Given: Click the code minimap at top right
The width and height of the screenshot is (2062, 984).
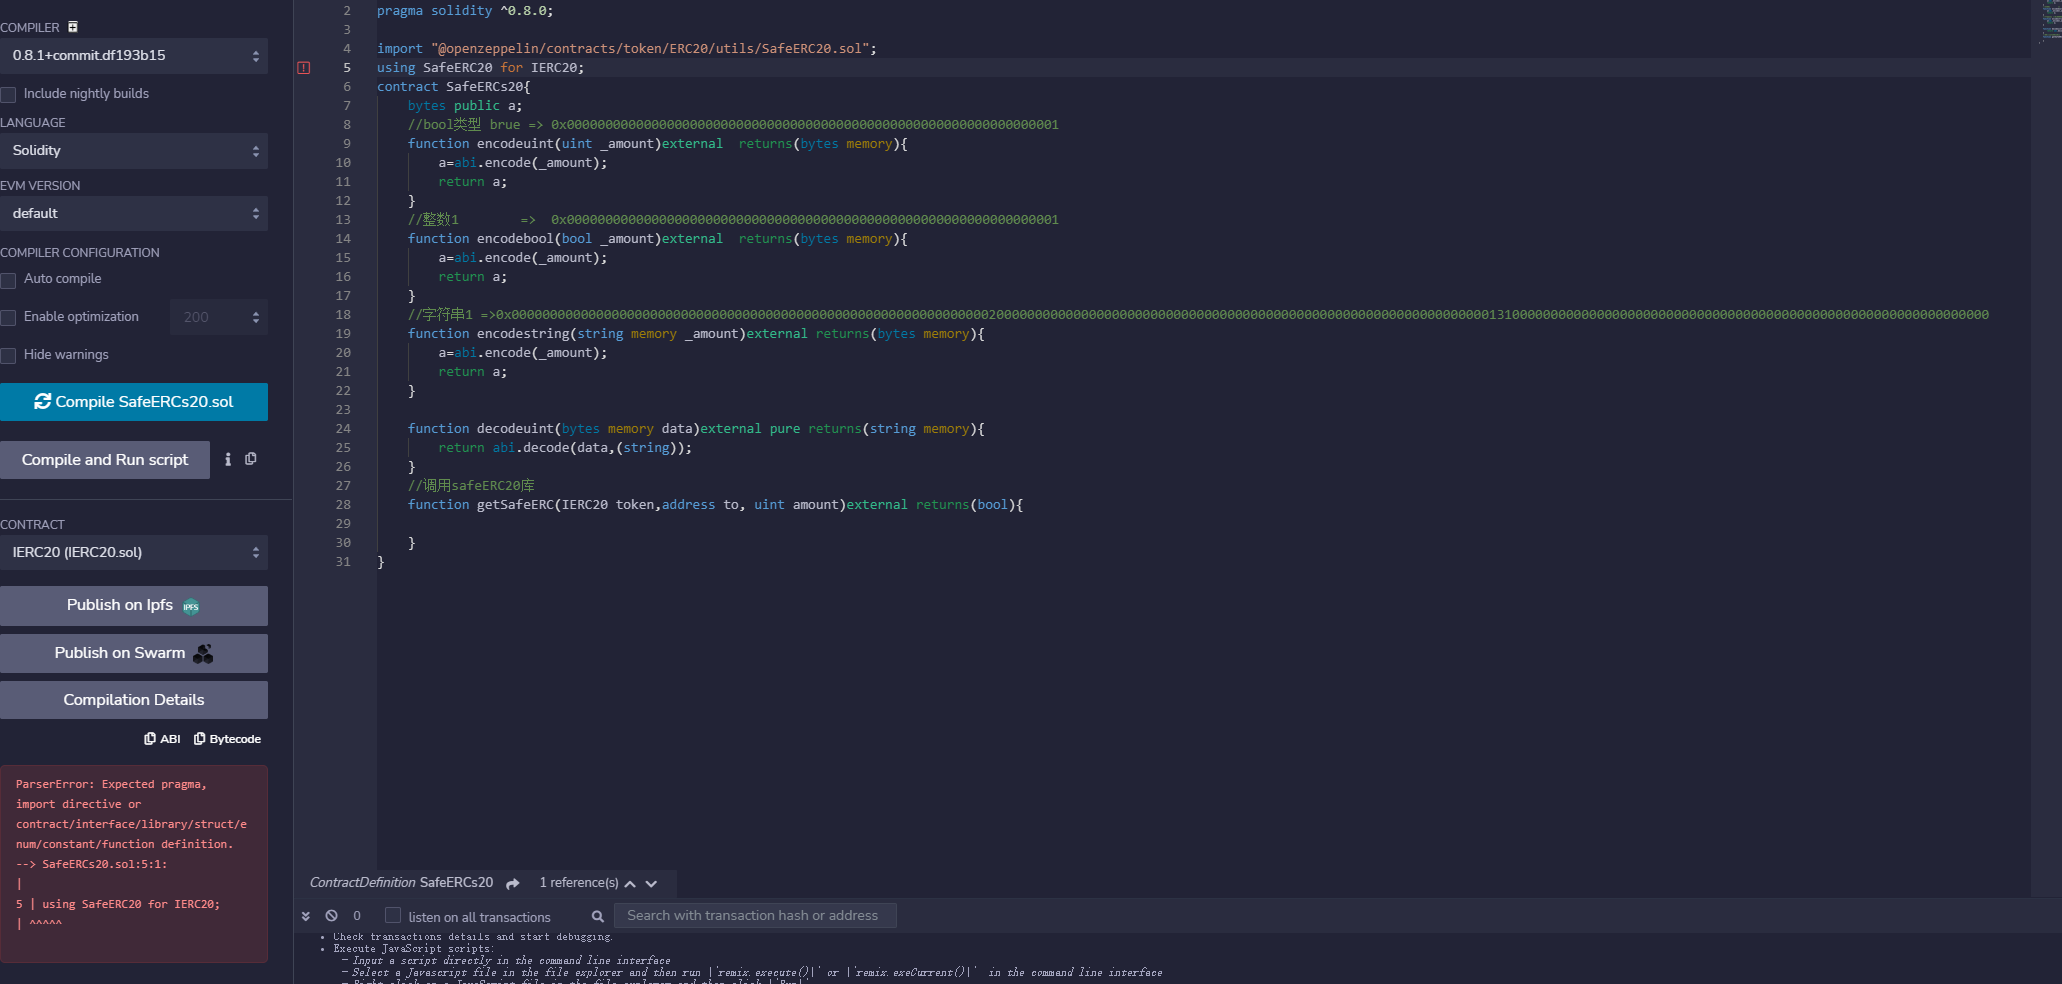Looking at the screenshot, I should click(2051, 22).
